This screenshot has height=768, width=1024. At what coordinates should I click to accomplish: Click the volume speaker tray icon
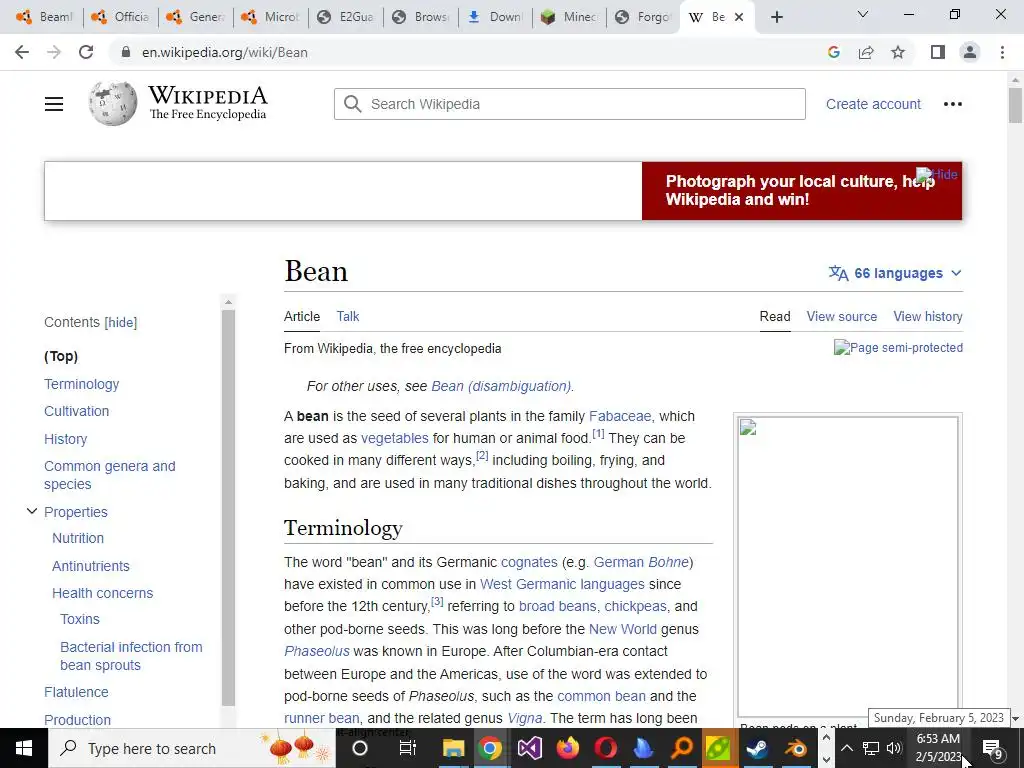(894, 748)
